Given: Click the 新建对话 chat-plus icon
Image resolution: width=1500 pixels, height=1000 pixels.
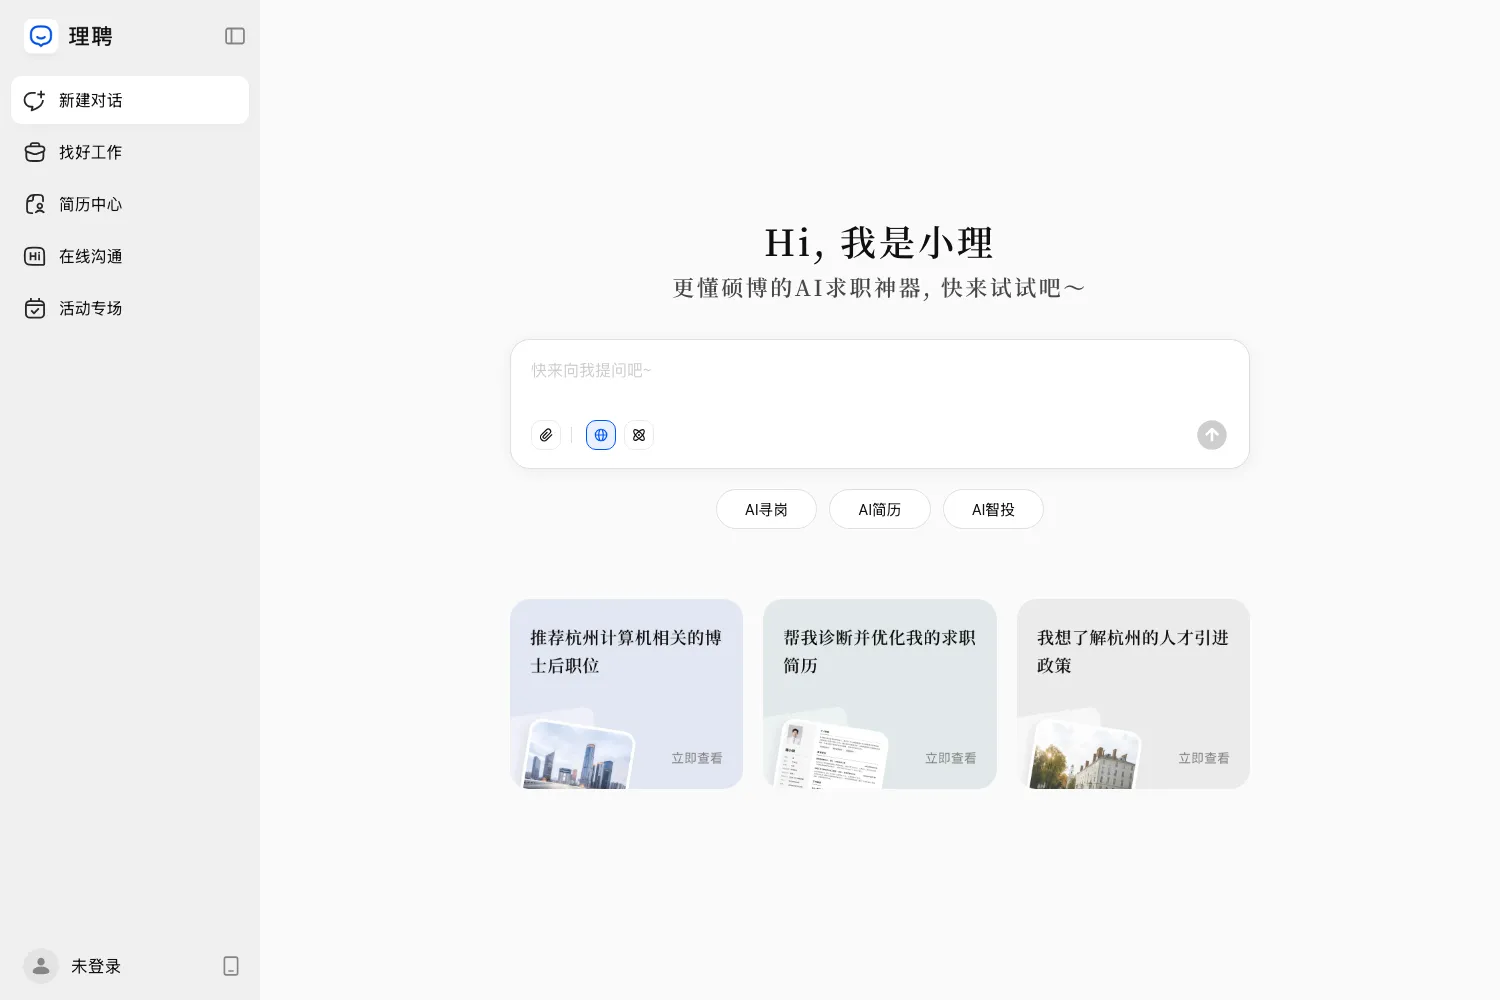Looking at the screenshot, I should point(35,100).
